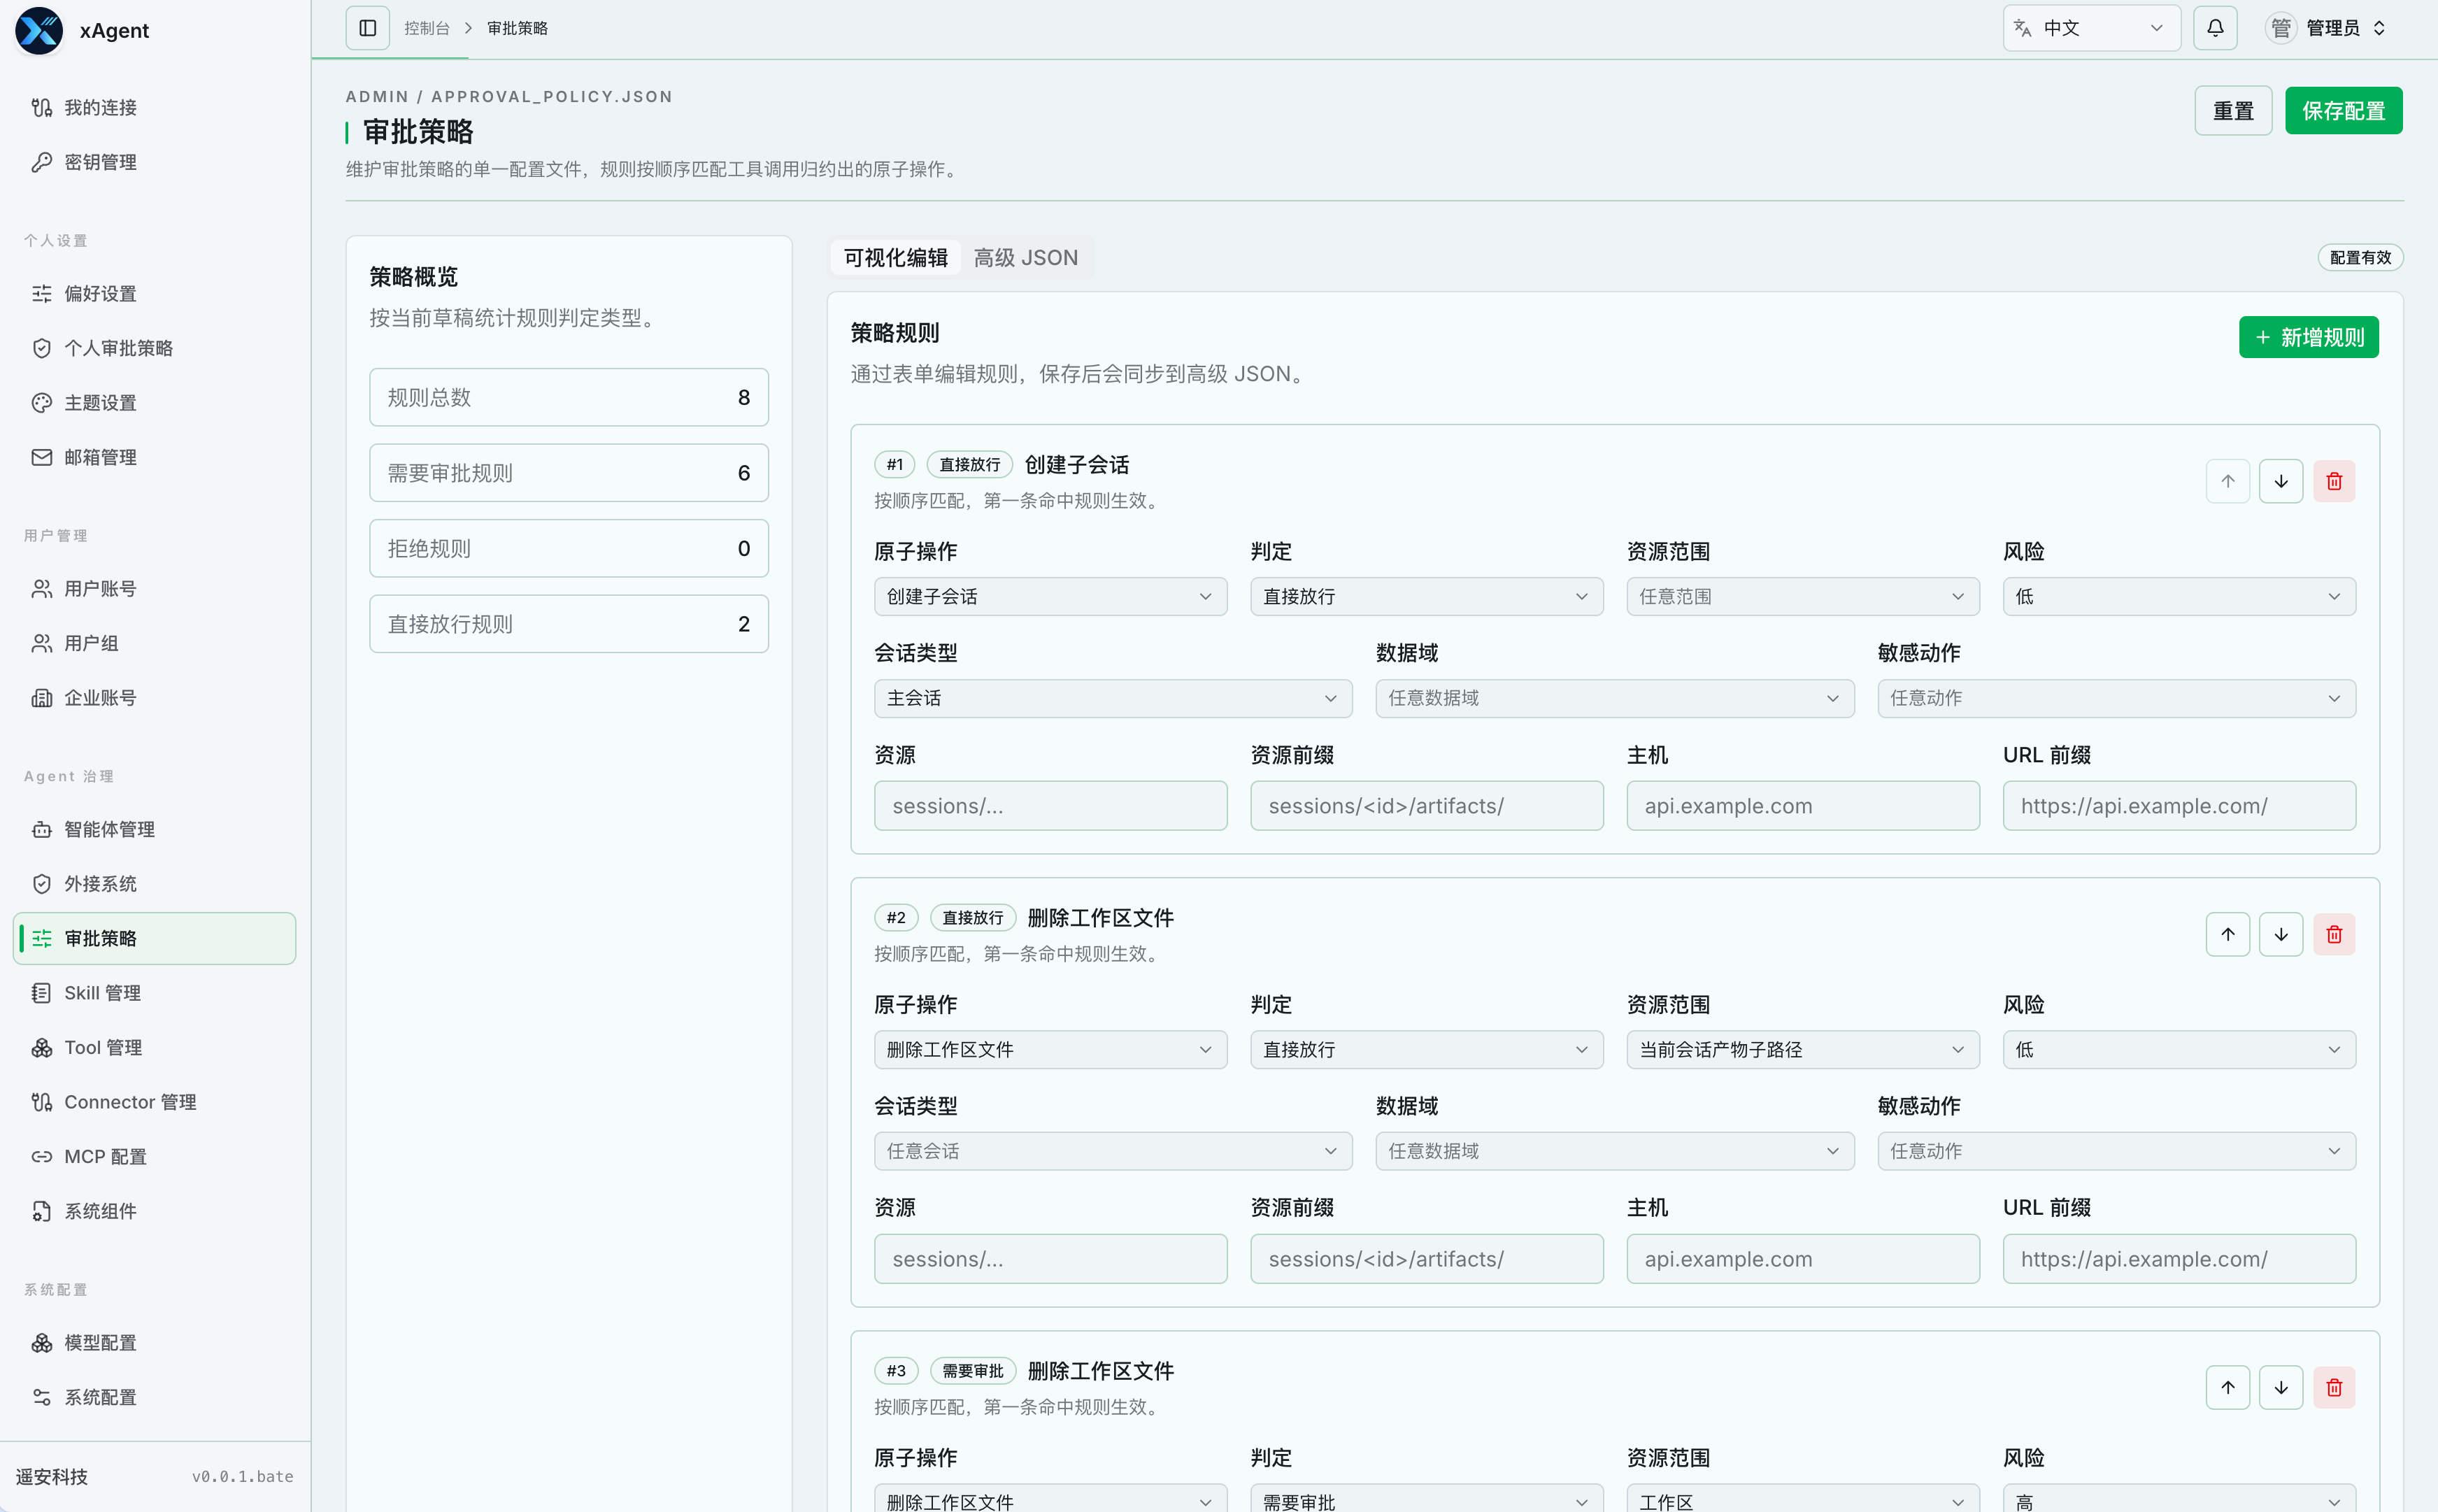Image resolution: width=2438 pixels, height=1512 pixels.
Task: Toggle the sidebar panel icon
Action: (367, 28)
